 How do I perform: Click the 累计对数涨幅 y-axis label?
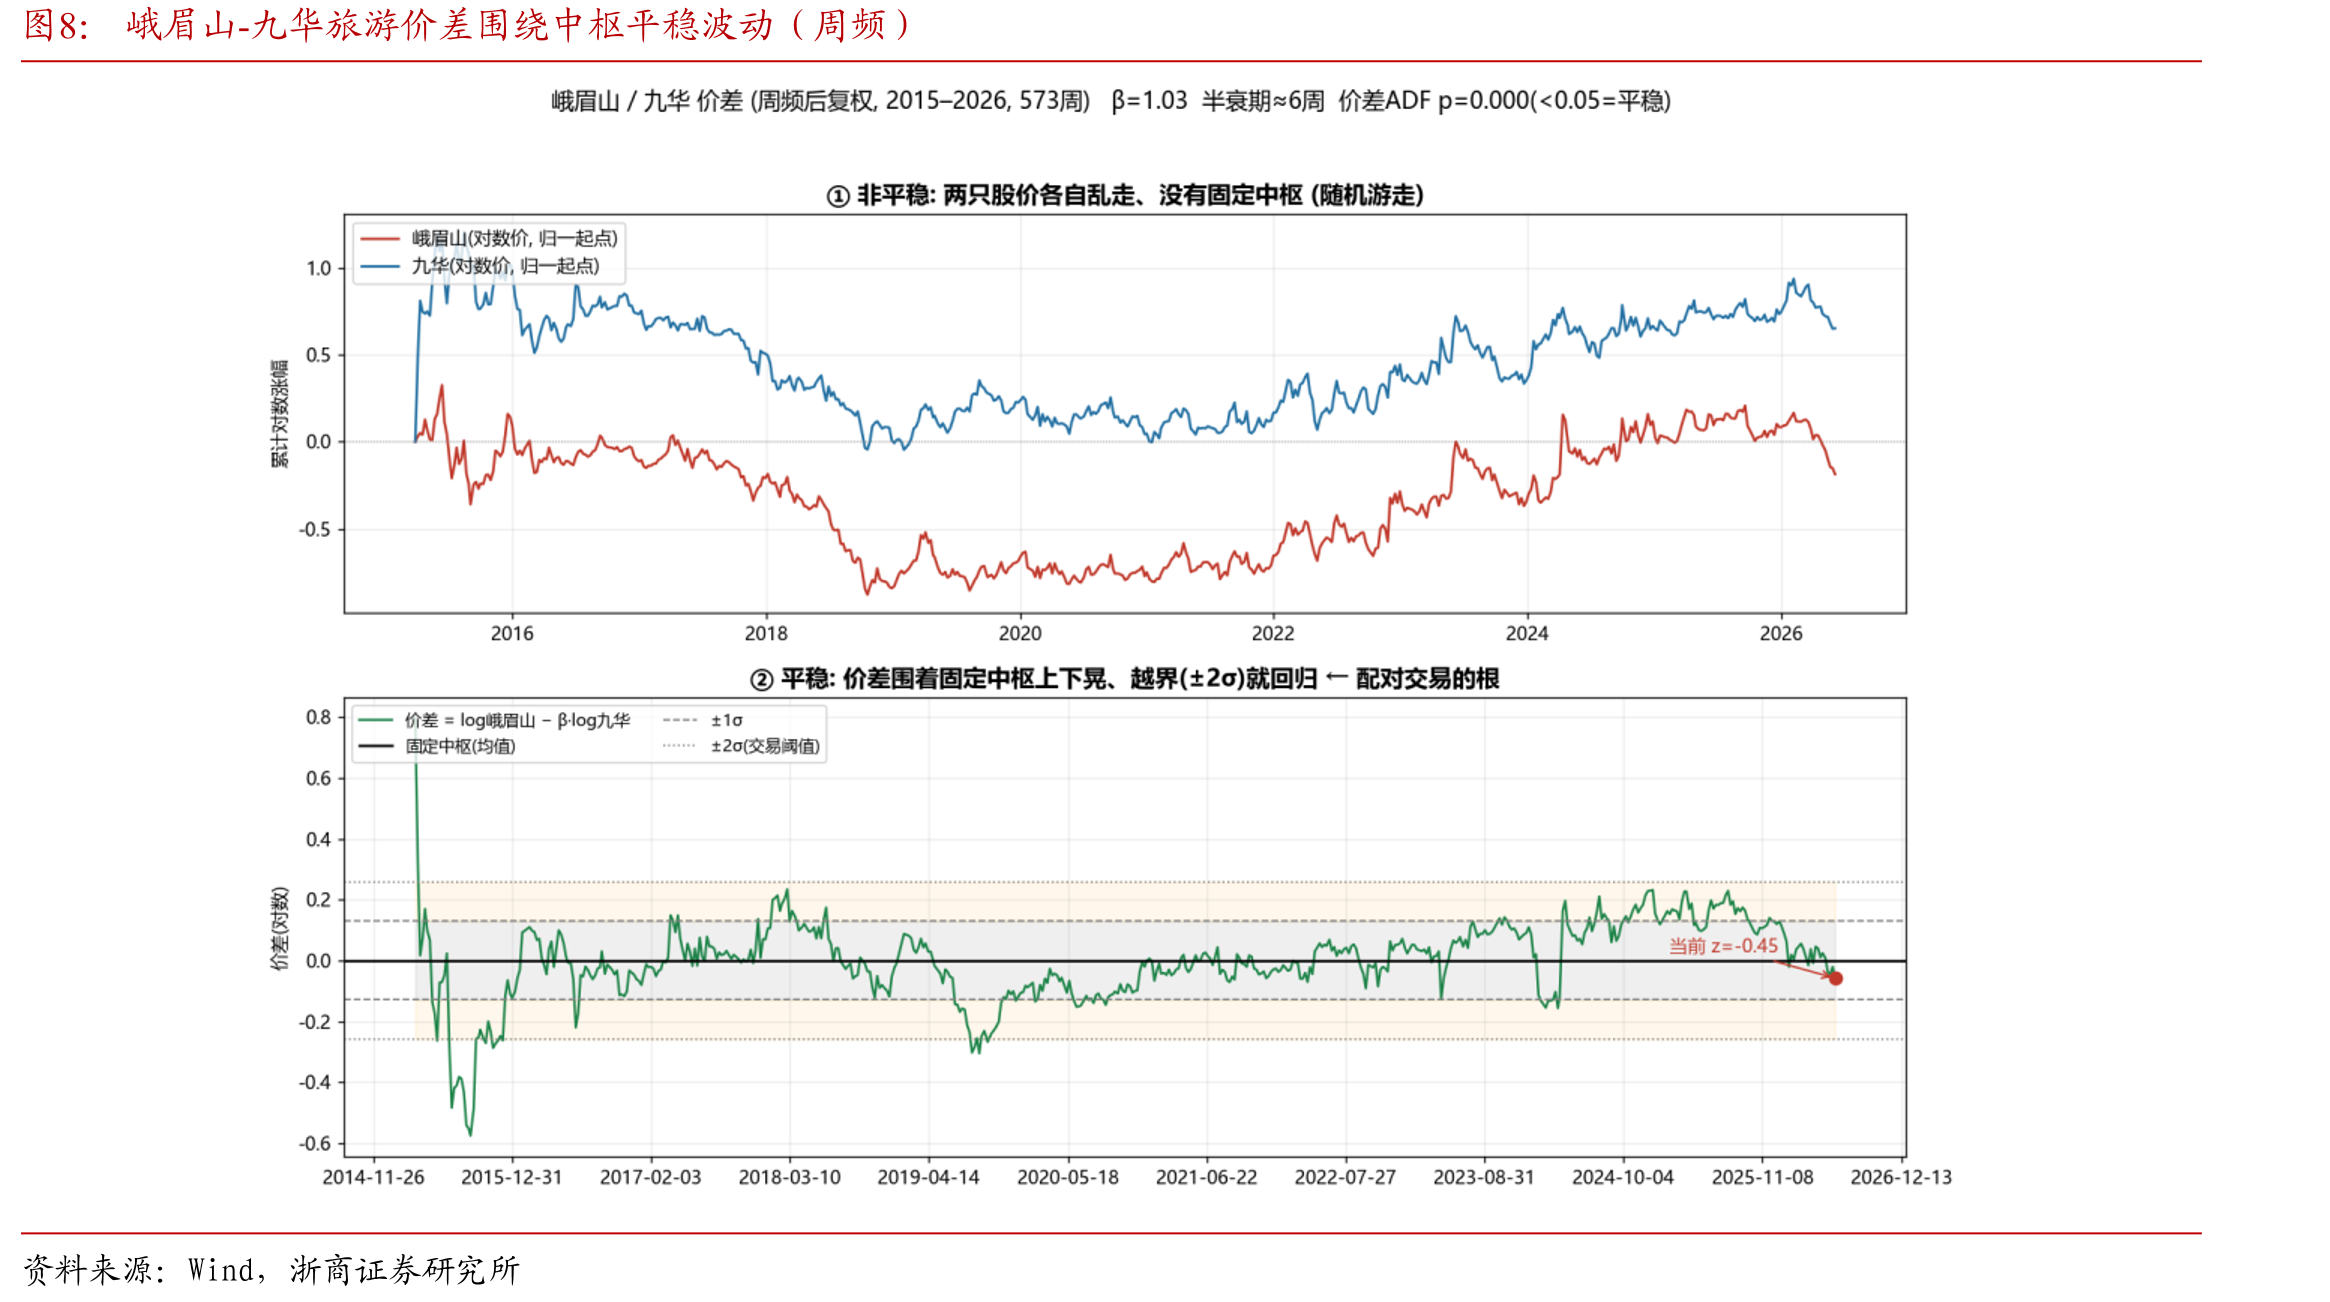[279, 414]
